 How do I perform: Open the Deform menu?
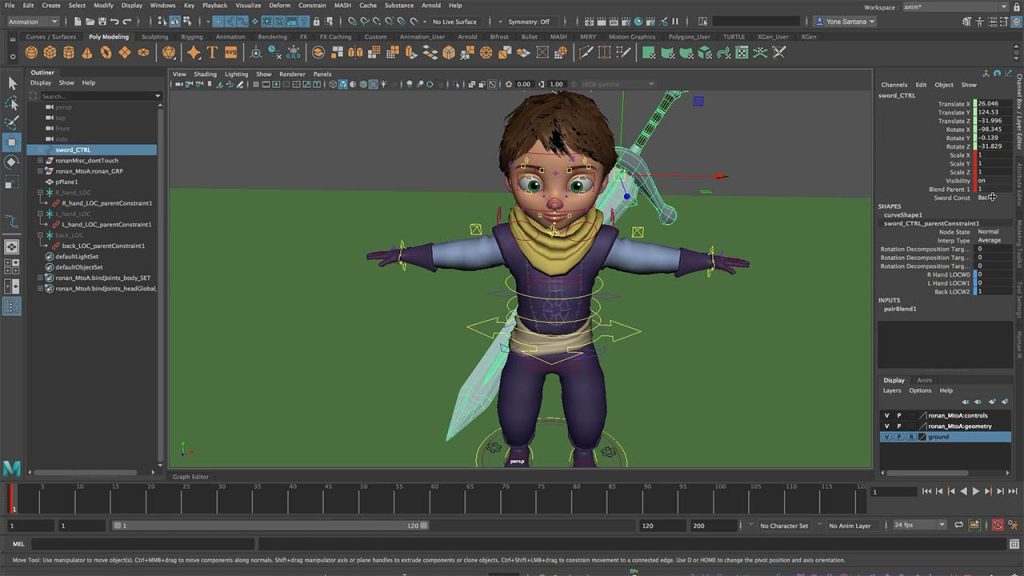[x=280, y=5]
